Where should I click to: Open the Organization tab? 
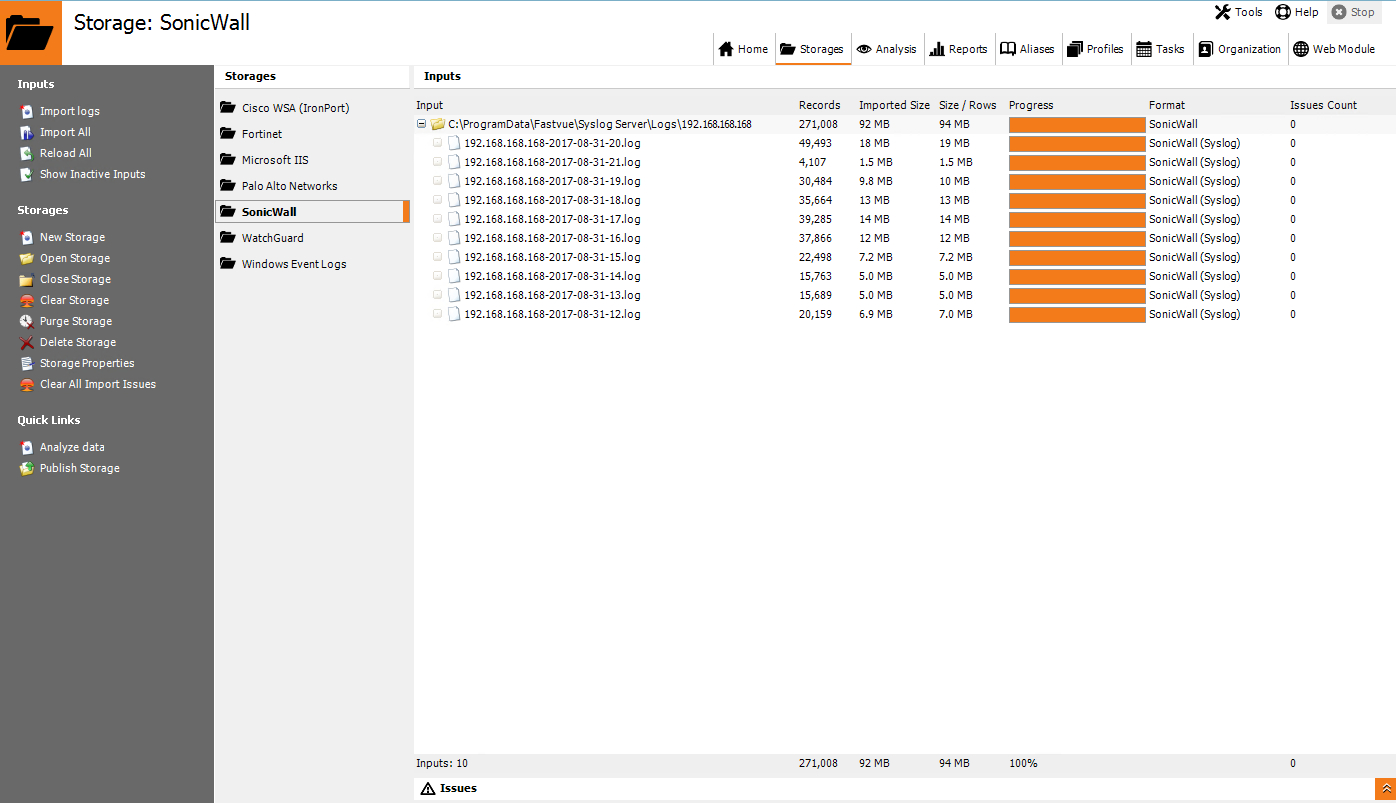(x=1240, y=49)
